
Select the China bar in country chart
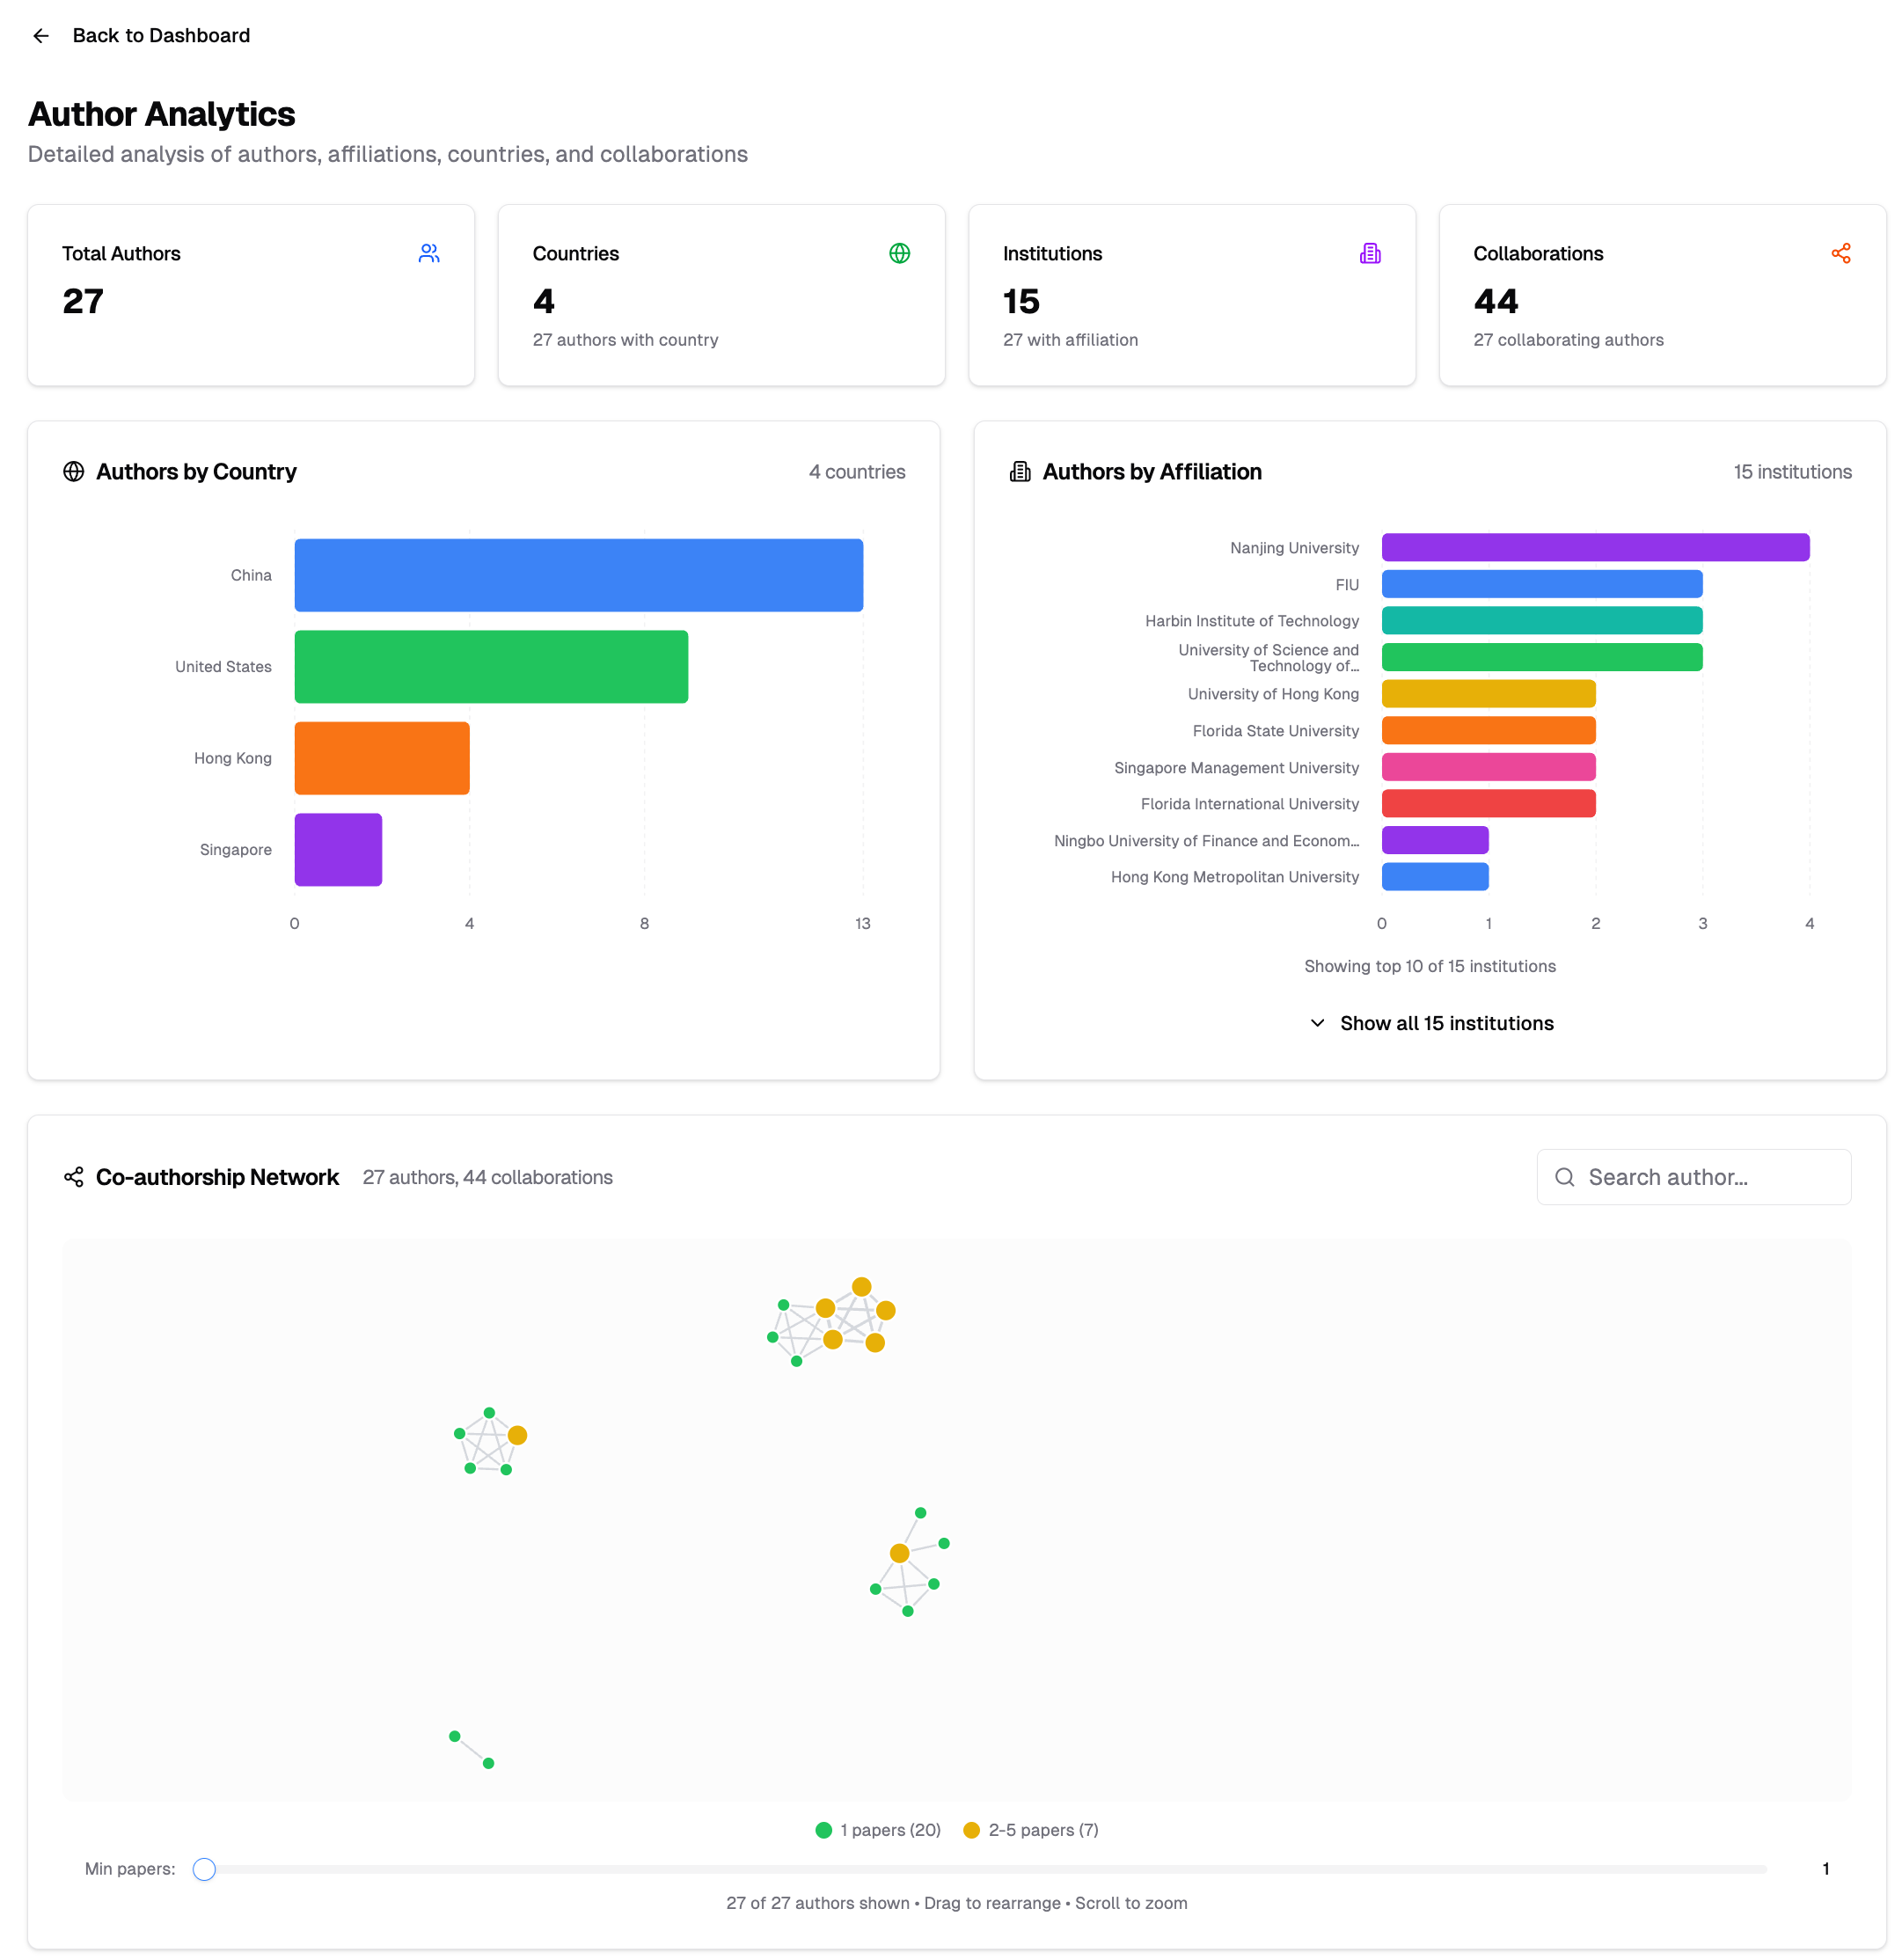point(578,575)
